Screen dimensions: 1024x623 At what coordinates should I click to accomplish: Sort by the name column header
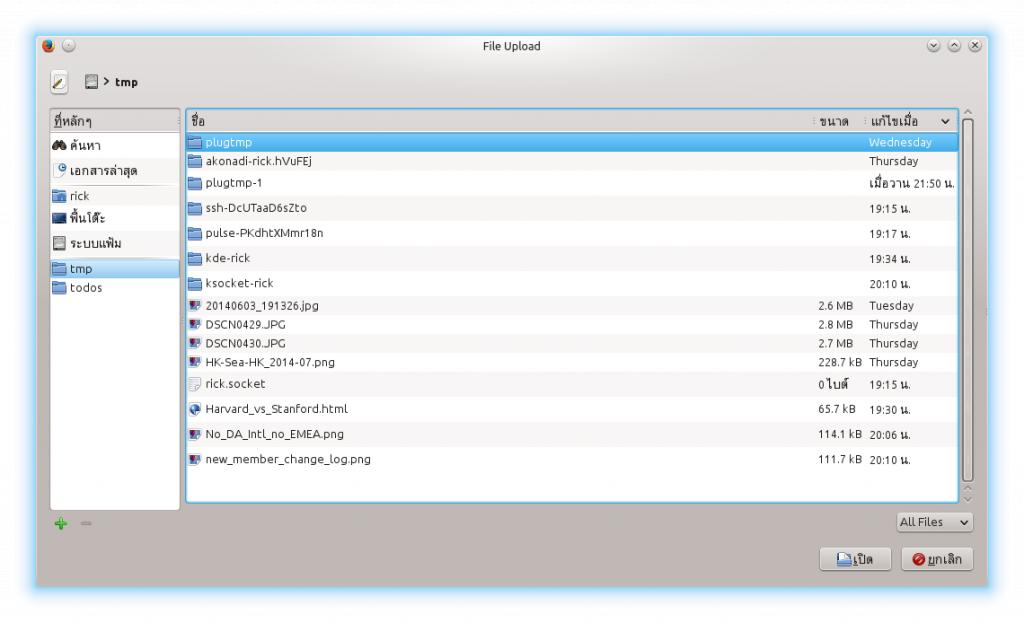(x=500, y=121)
